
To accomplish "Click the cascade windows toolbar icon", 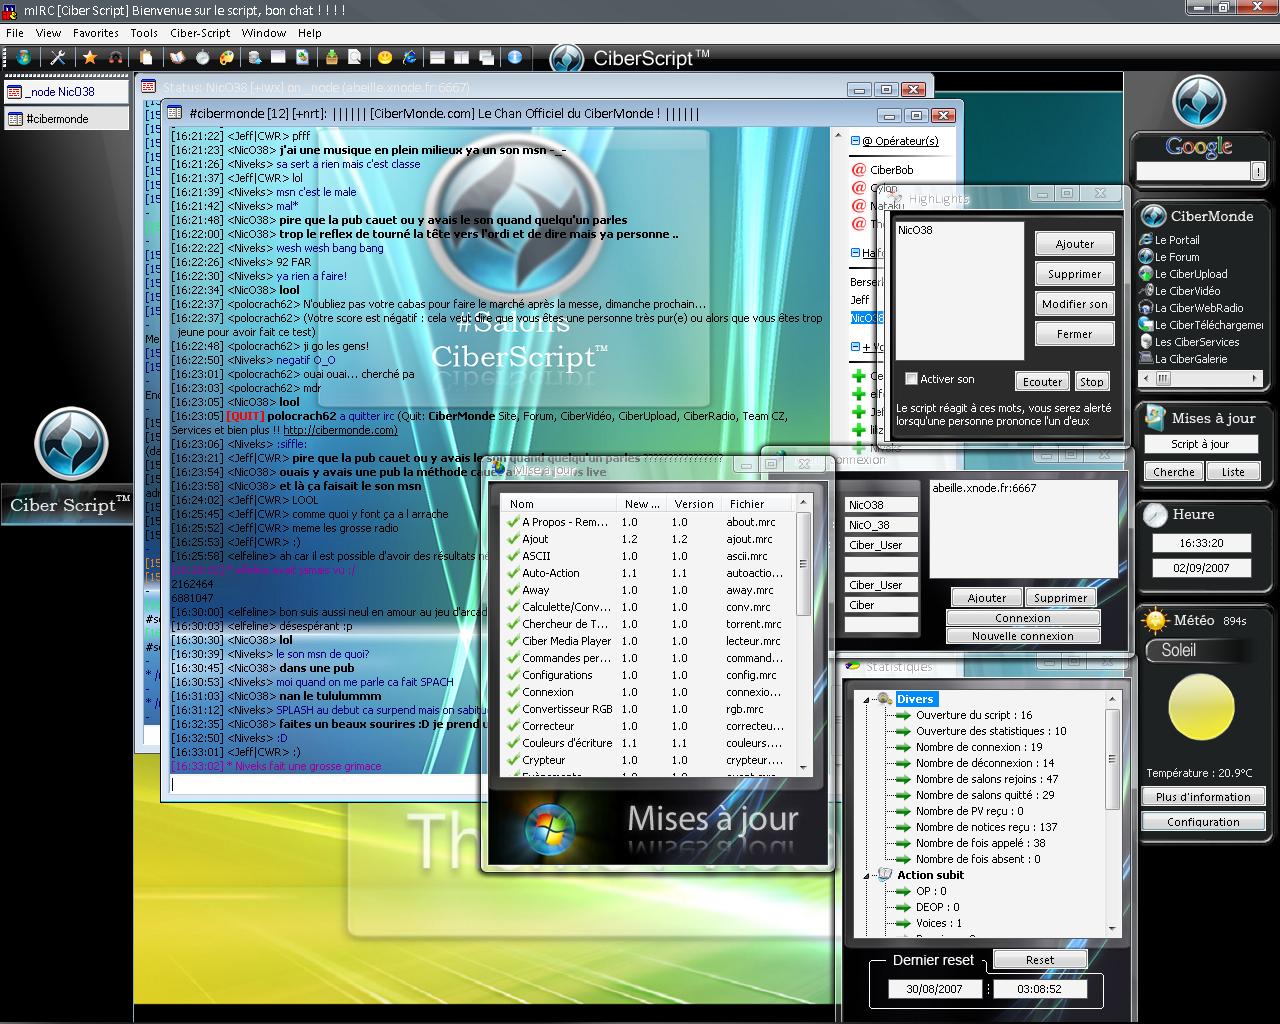I will pos(486,58).
